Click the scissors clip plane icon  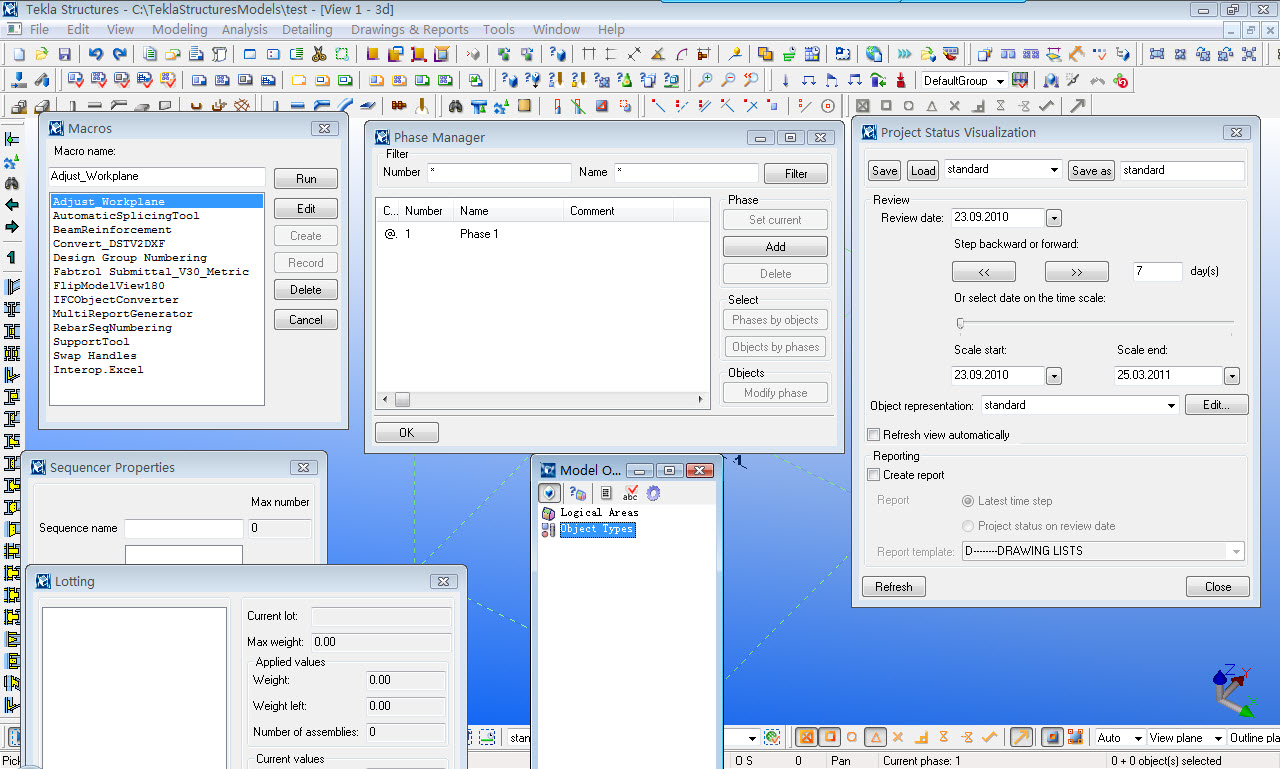click(x=320, y=54)
